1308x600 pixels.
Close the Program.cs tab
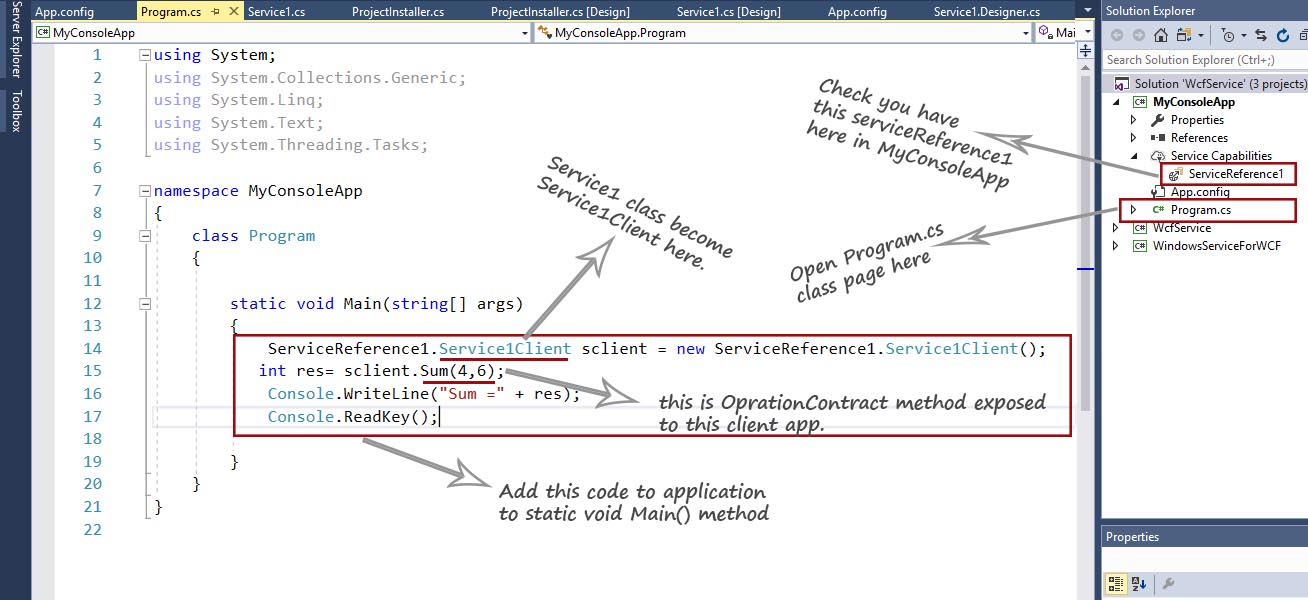point(233,12)
